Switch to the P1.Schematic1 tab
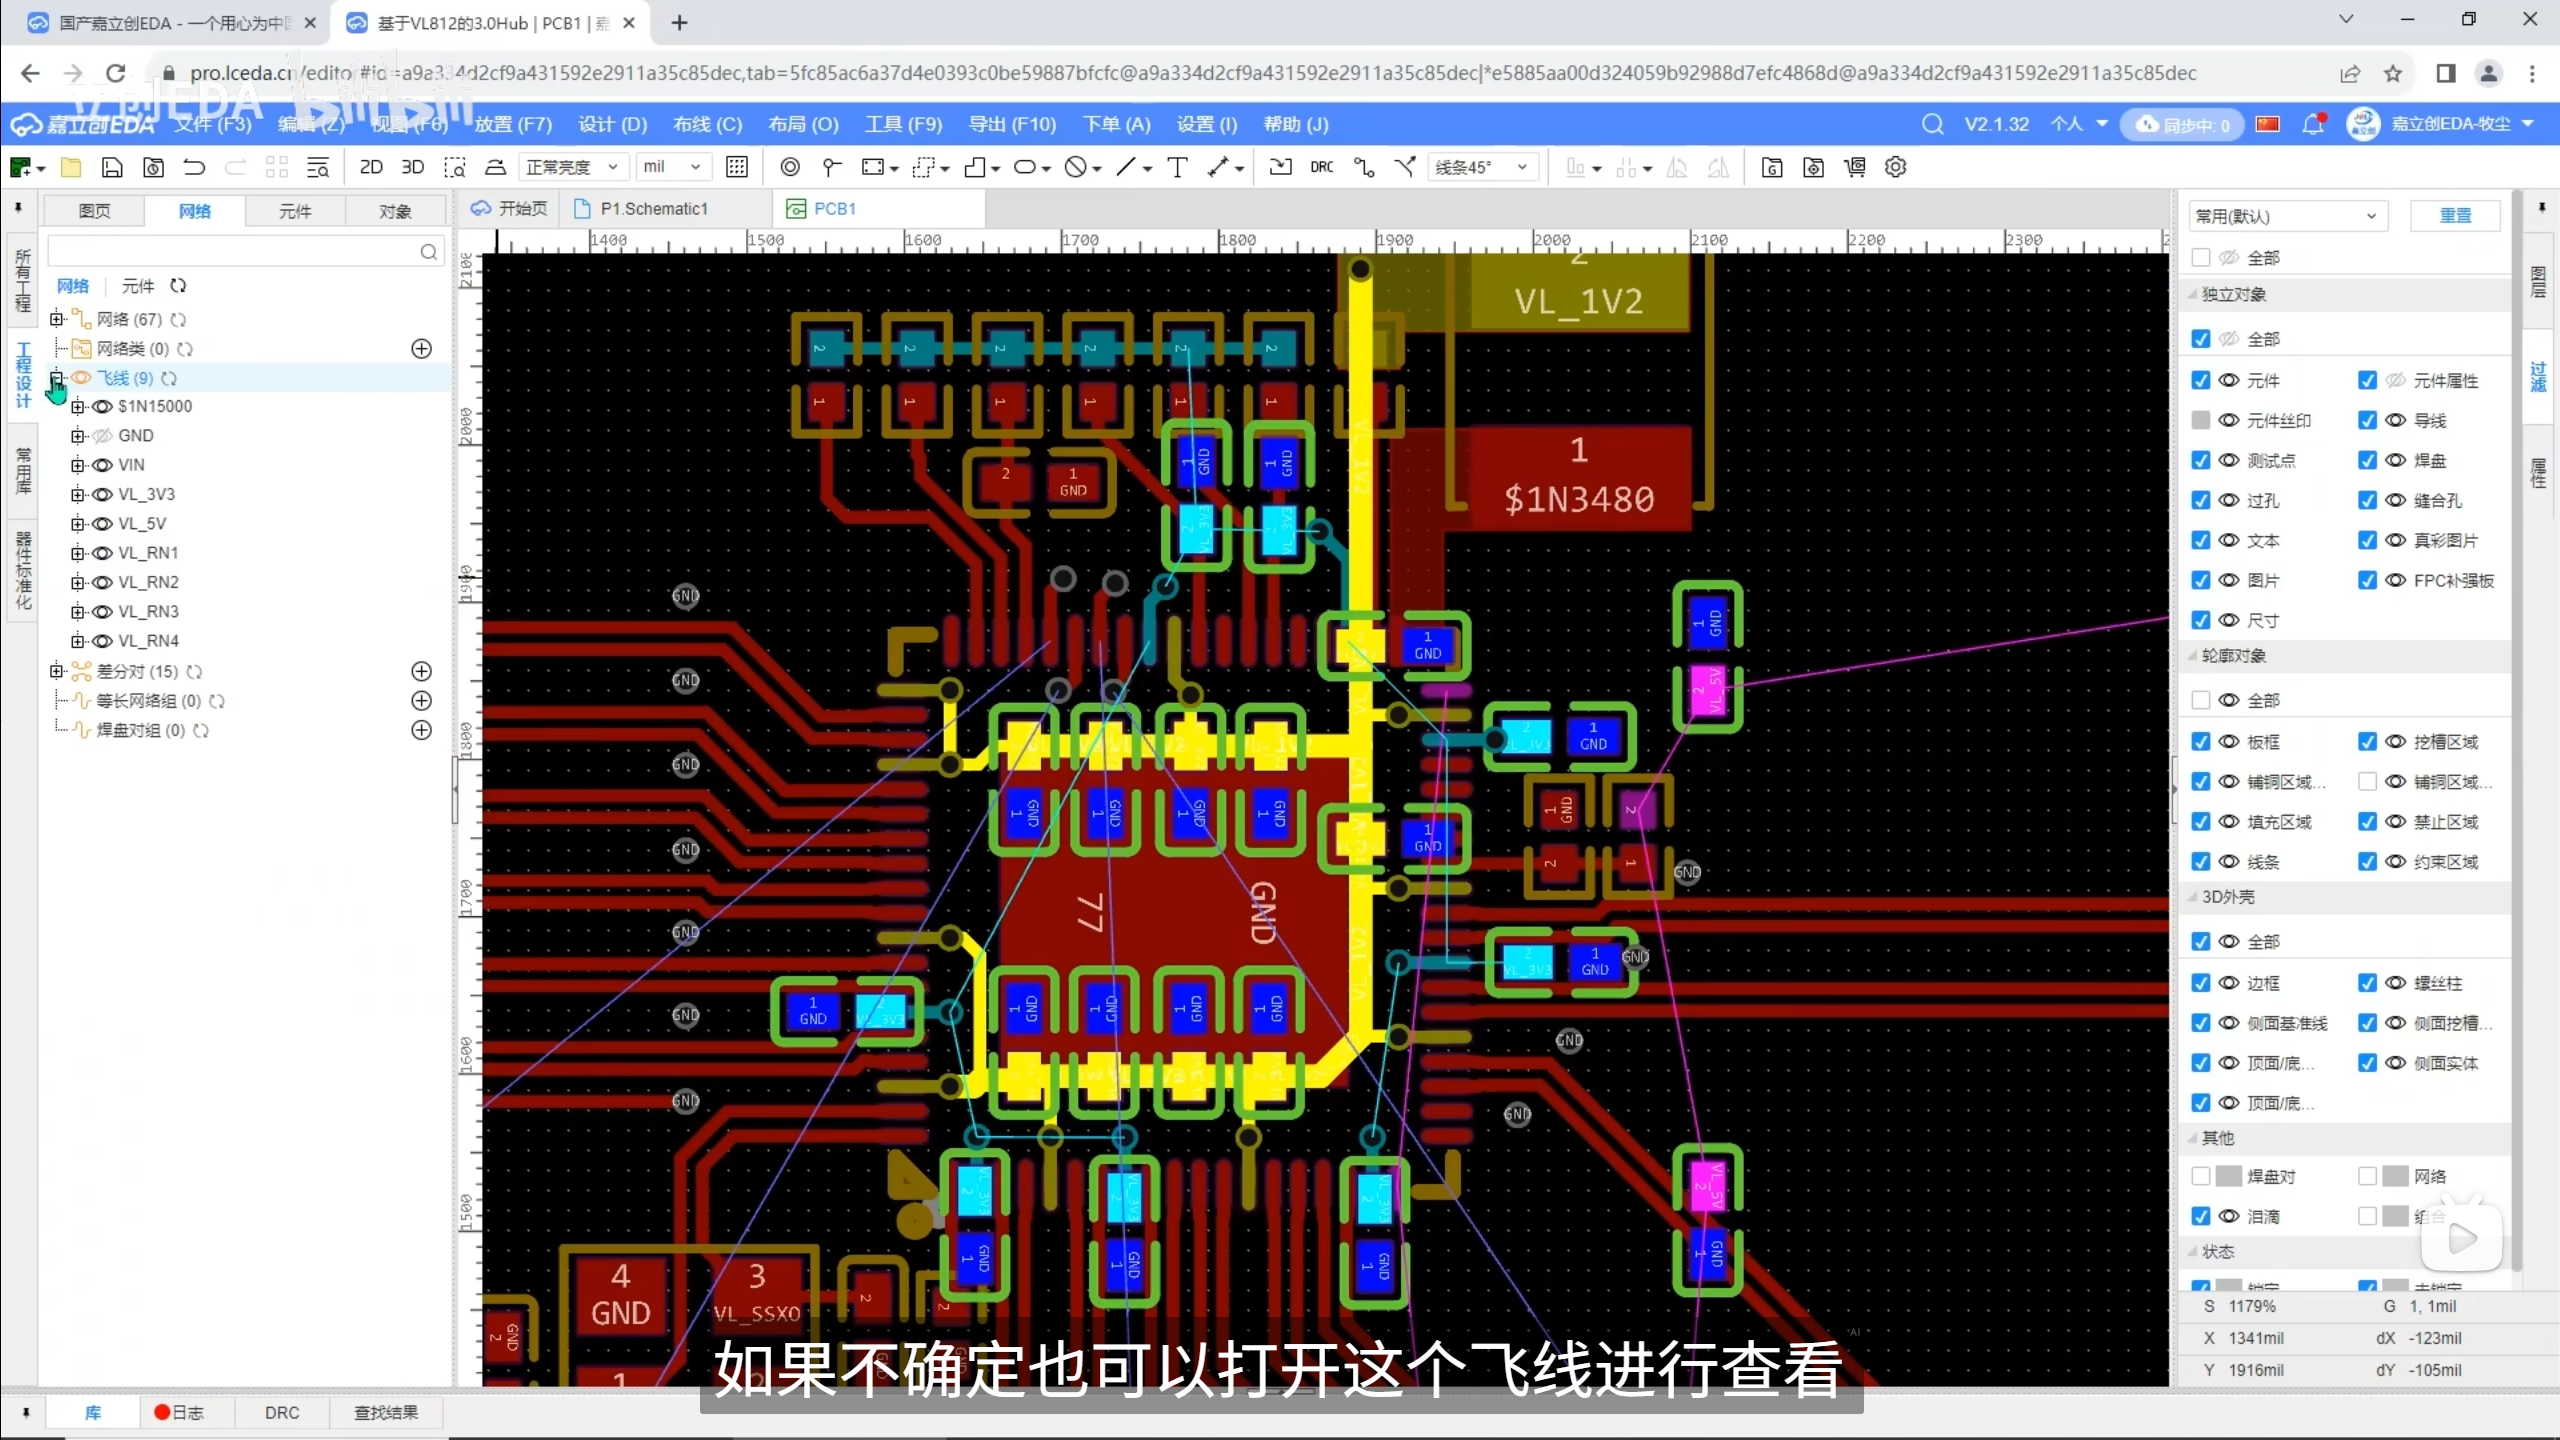2560x1440 pixels. click(x=652, y=209)
